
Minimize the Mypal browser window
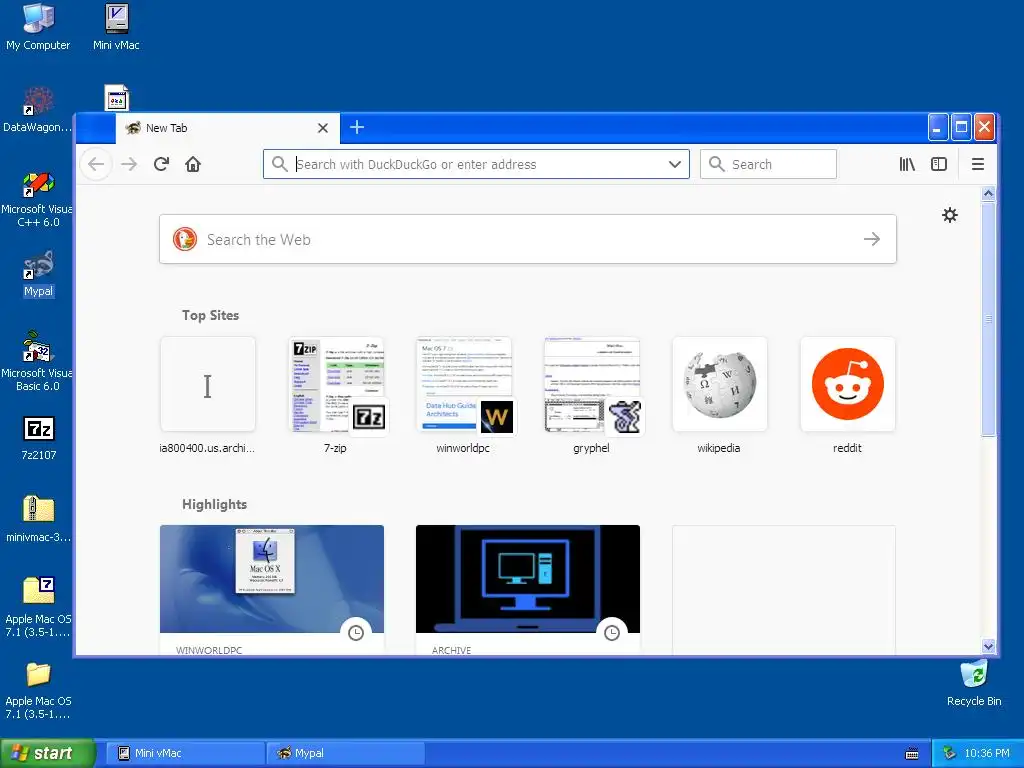pyautogui.click(x=938, y=127)
